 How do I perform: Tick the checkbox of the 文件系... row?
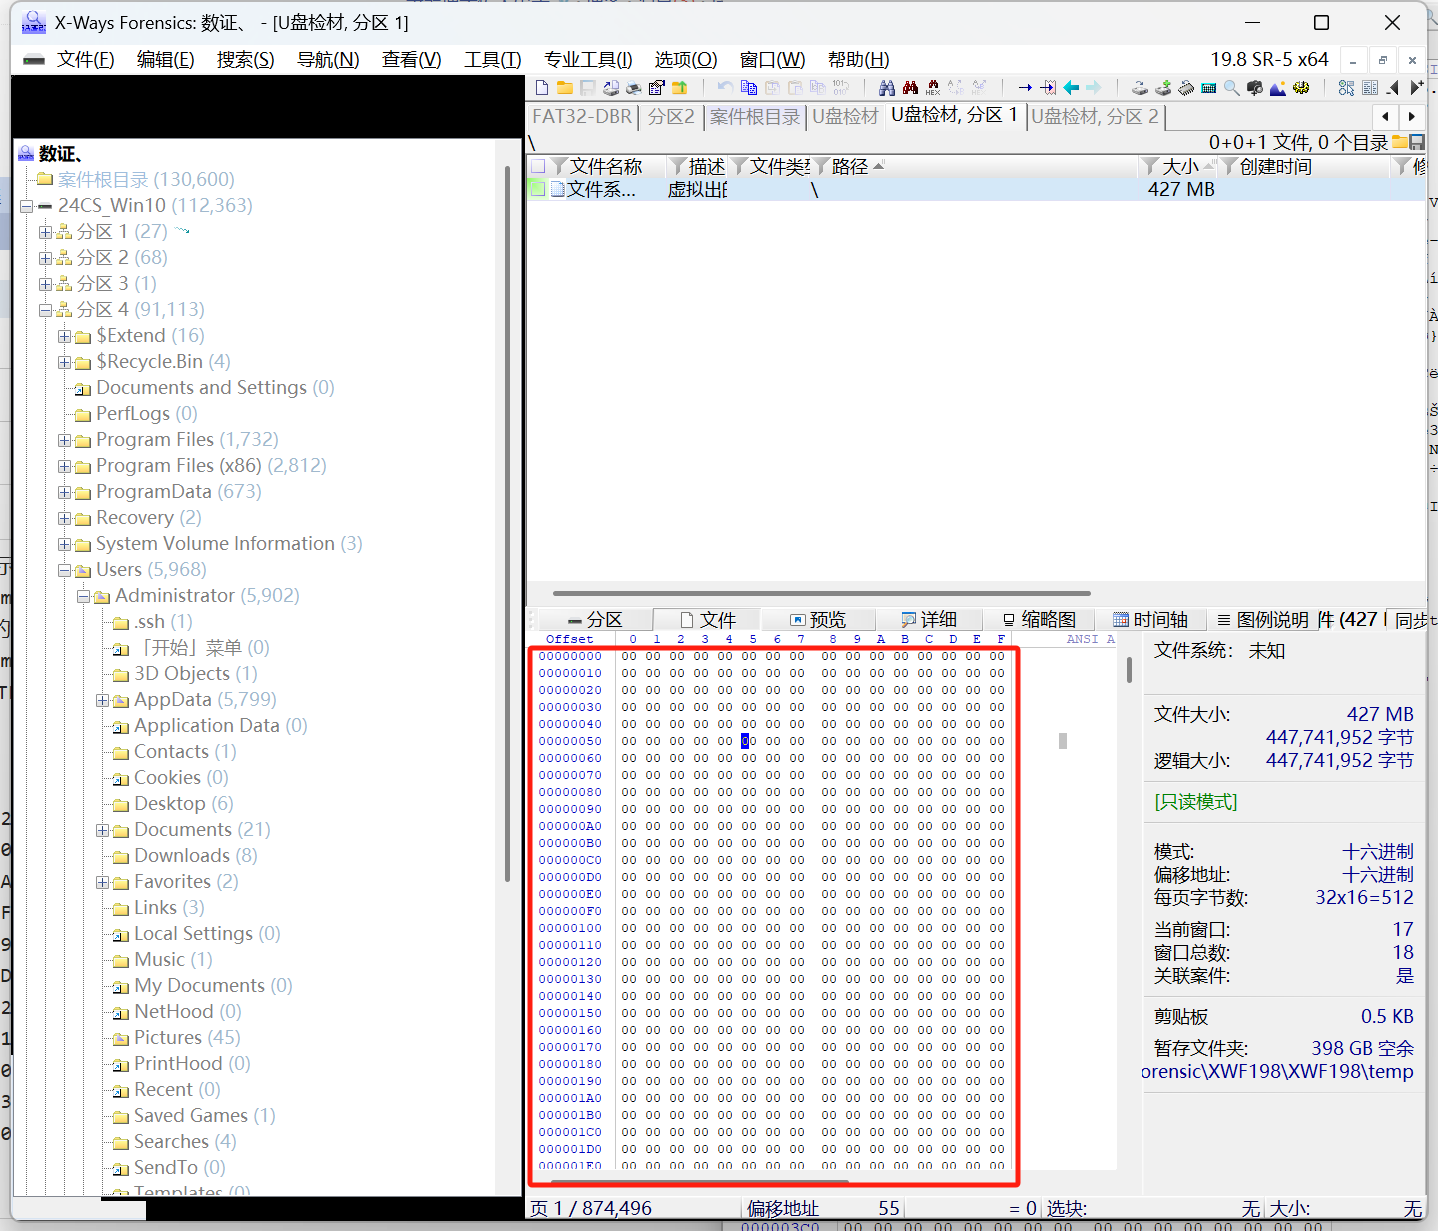(x=539, y=189)
